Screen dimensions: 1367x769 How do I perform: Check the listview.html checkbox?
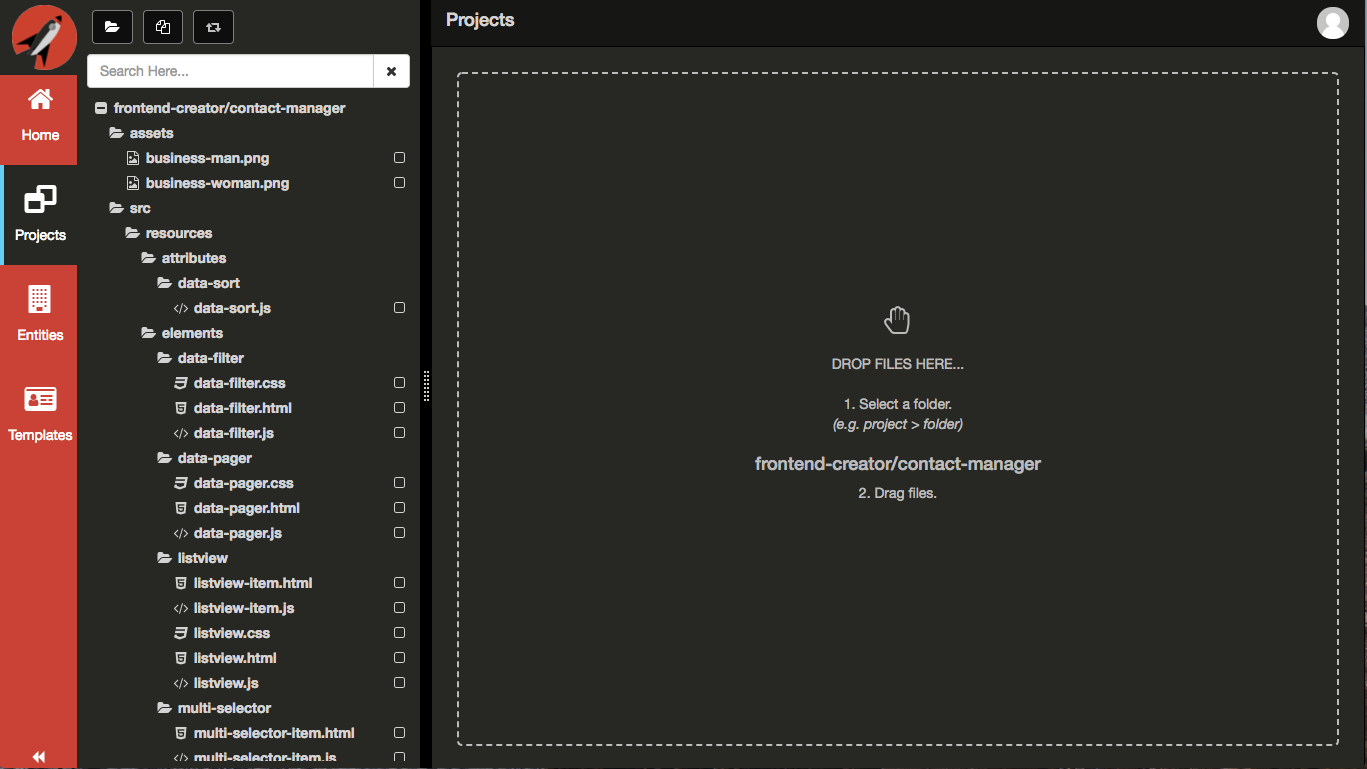pyautogui.click(x=399, y=658)
